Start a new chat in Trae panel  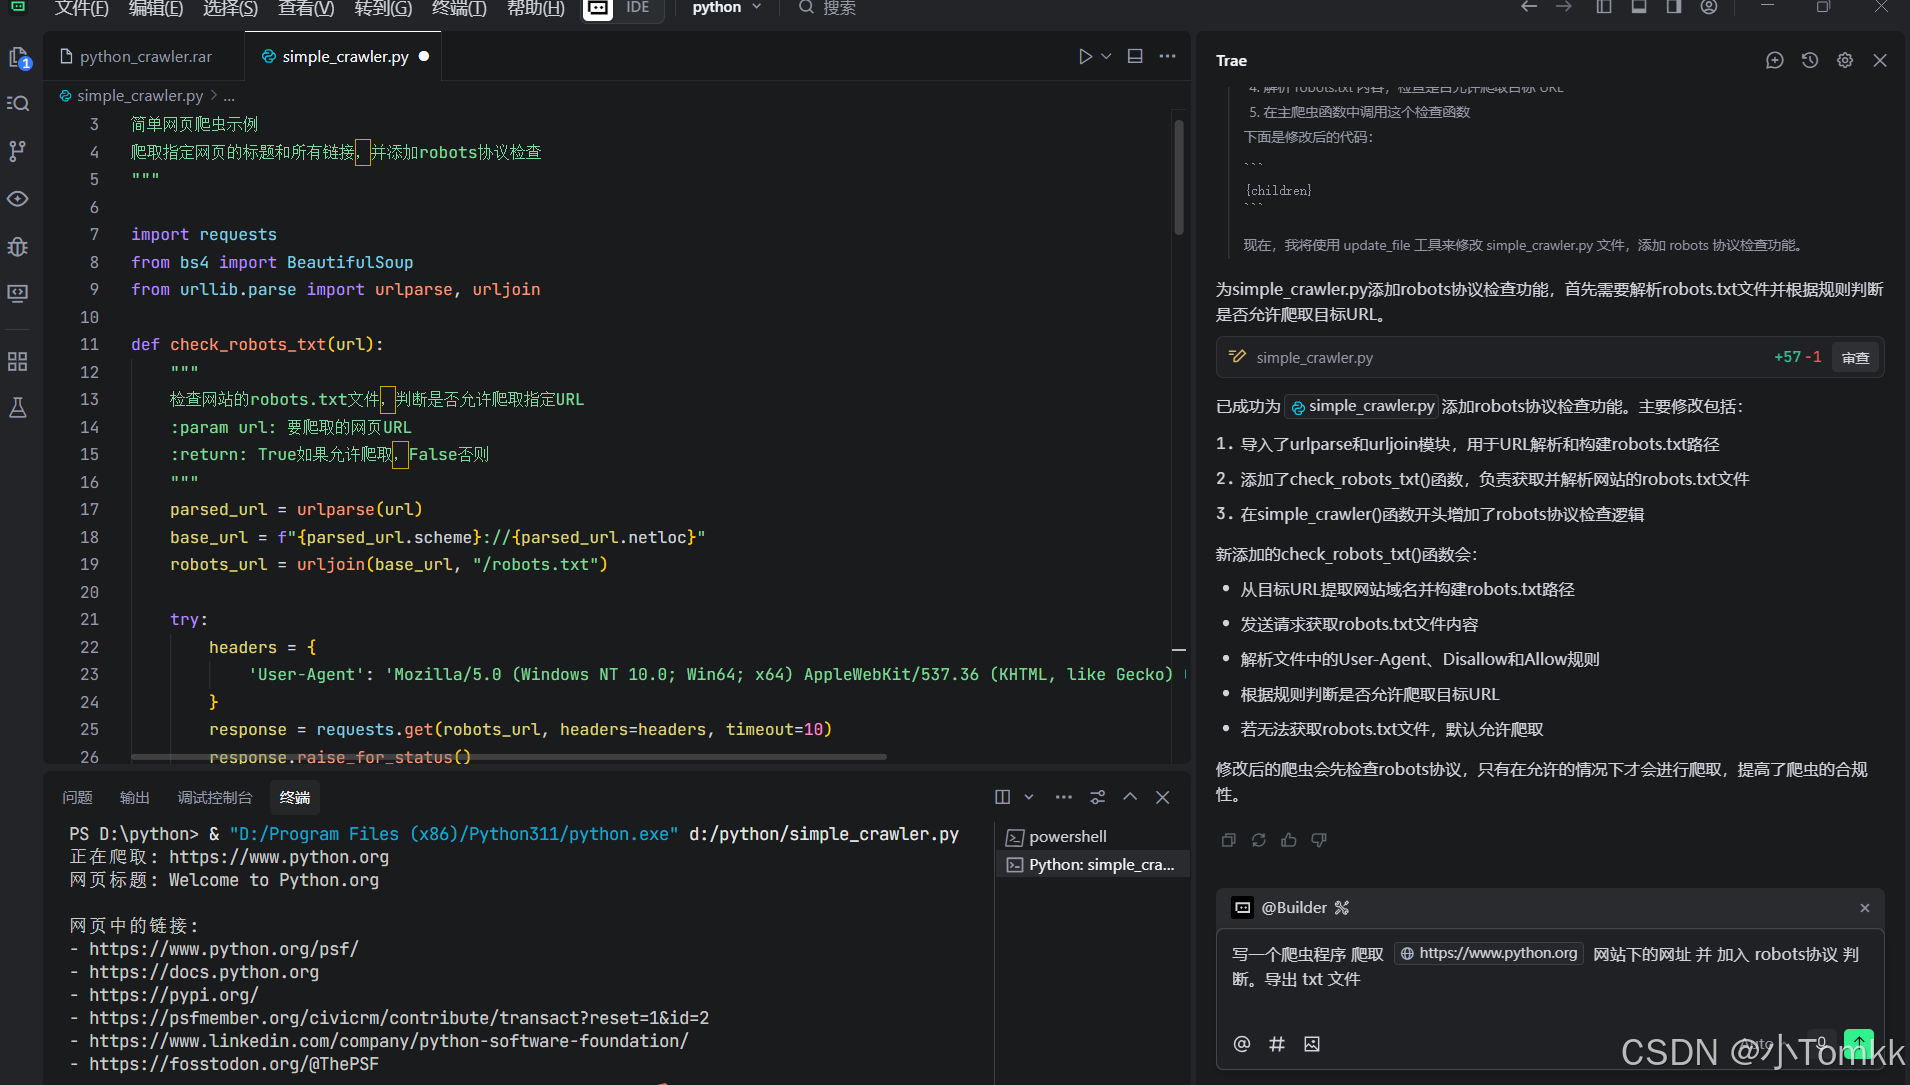[x=1775, y=60]
